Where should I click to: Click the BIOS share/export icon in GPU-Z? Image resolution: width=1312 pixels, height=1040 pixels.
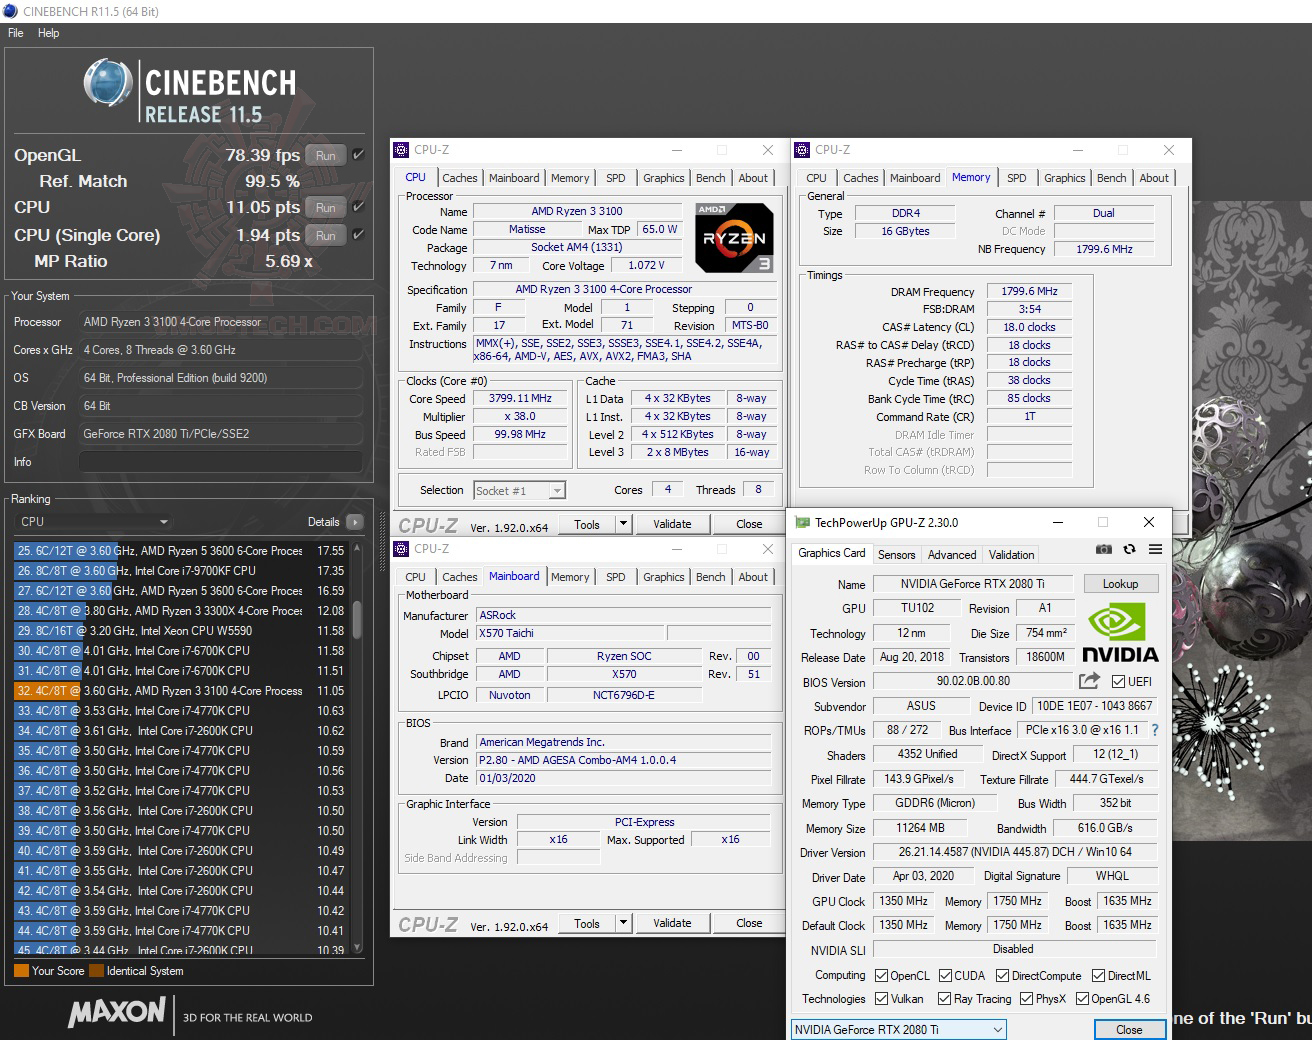pos(1088,681)
